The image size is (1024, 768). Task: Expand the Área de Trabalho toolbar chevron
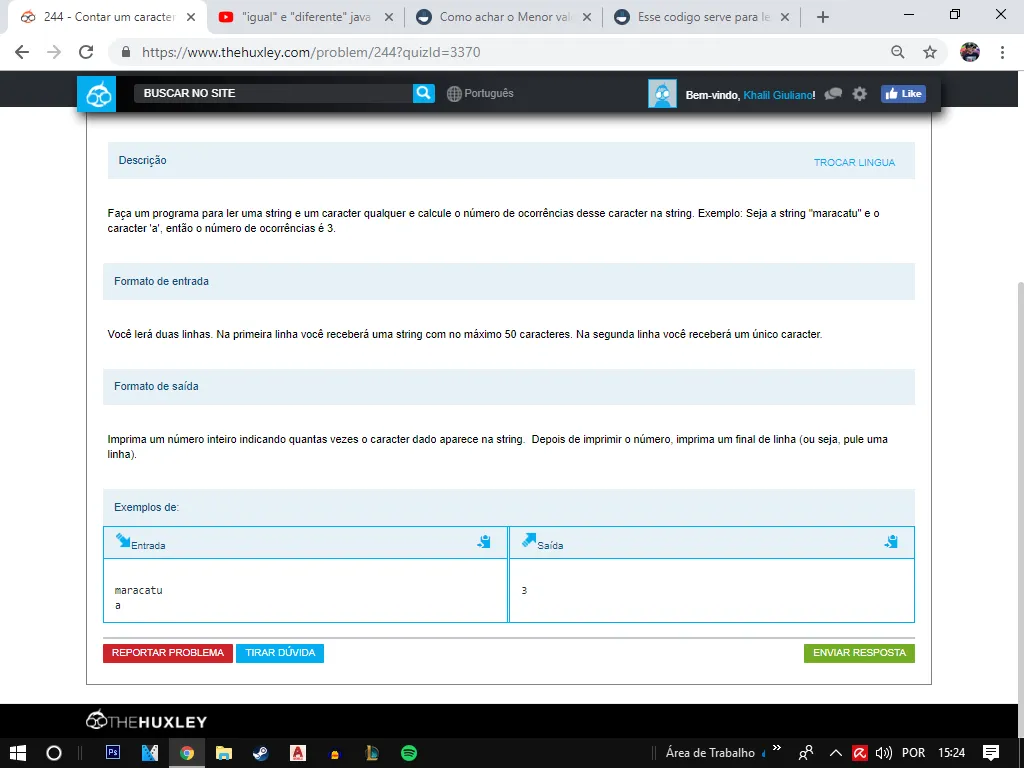click(776, 748)
